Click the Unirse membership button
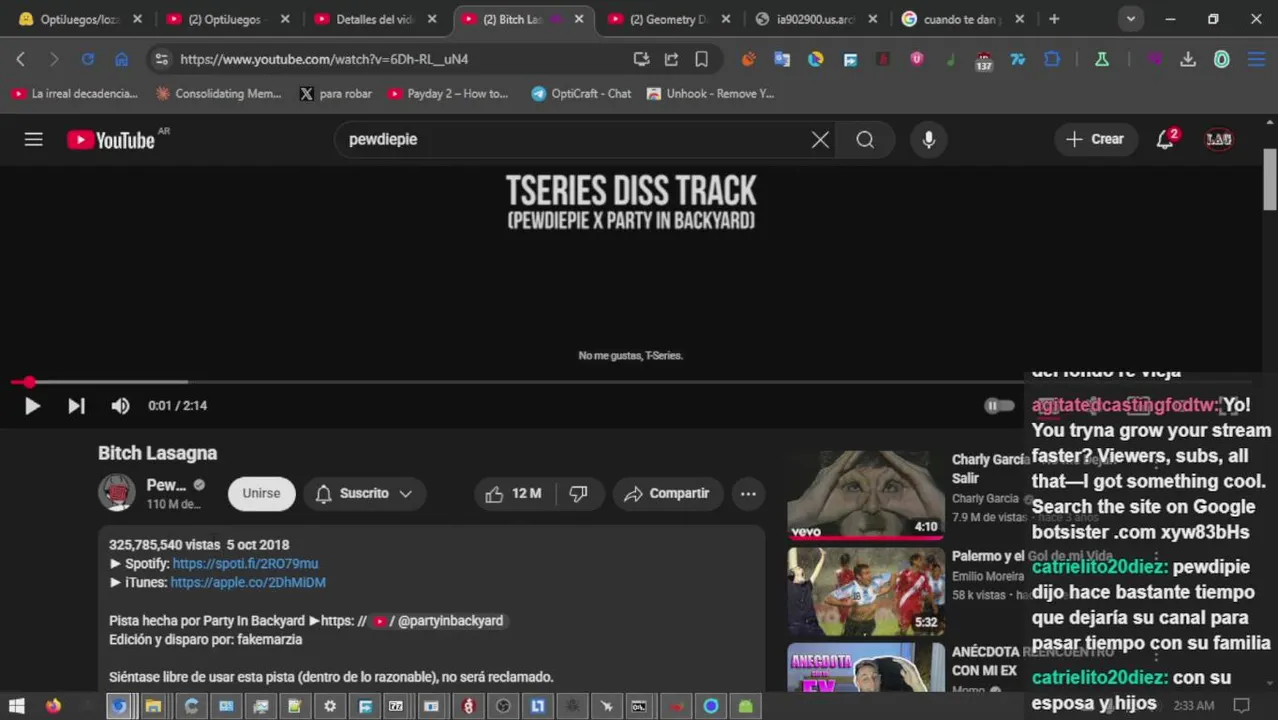 pyautogui.click(x=261, y=493)
